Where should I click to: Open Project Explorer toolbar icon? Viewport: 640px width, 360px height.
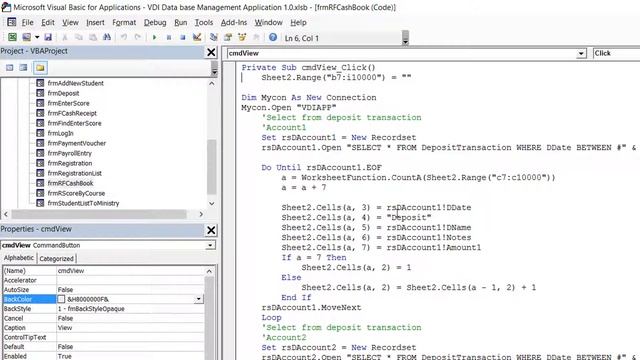click(213, 38)
